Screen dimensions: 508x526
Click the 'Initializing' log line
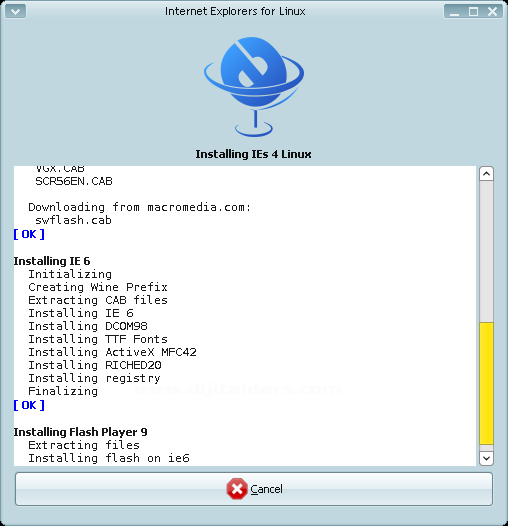coord(70,274)
